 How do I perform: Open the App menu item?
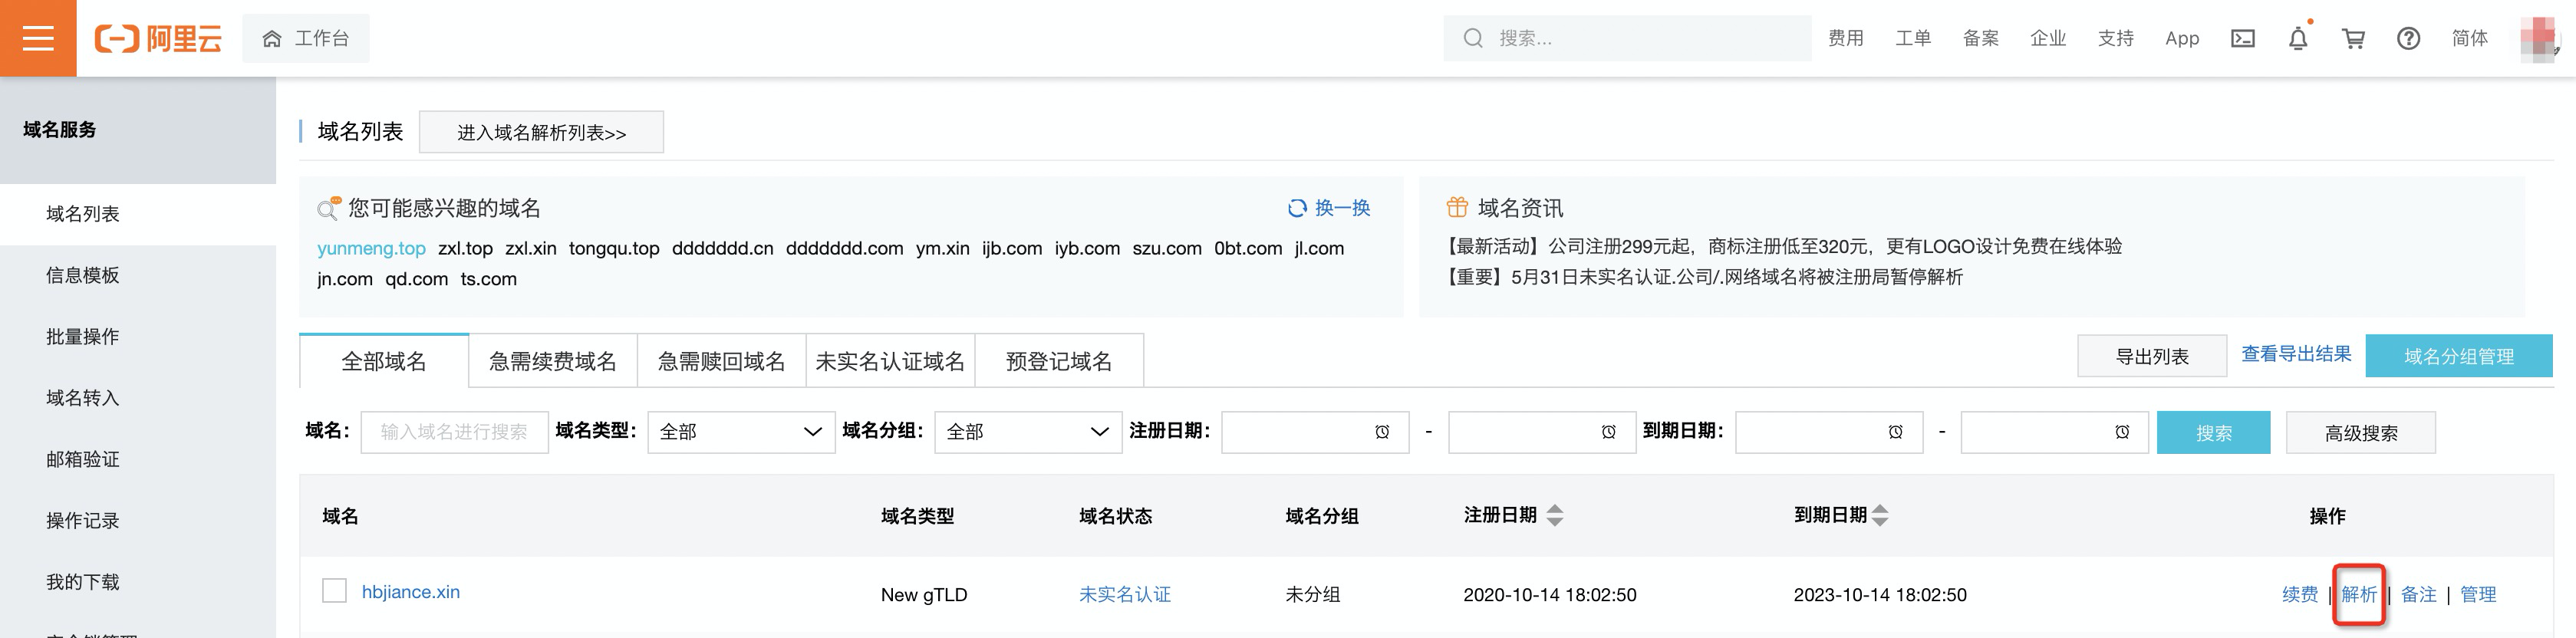[2182, 38]
